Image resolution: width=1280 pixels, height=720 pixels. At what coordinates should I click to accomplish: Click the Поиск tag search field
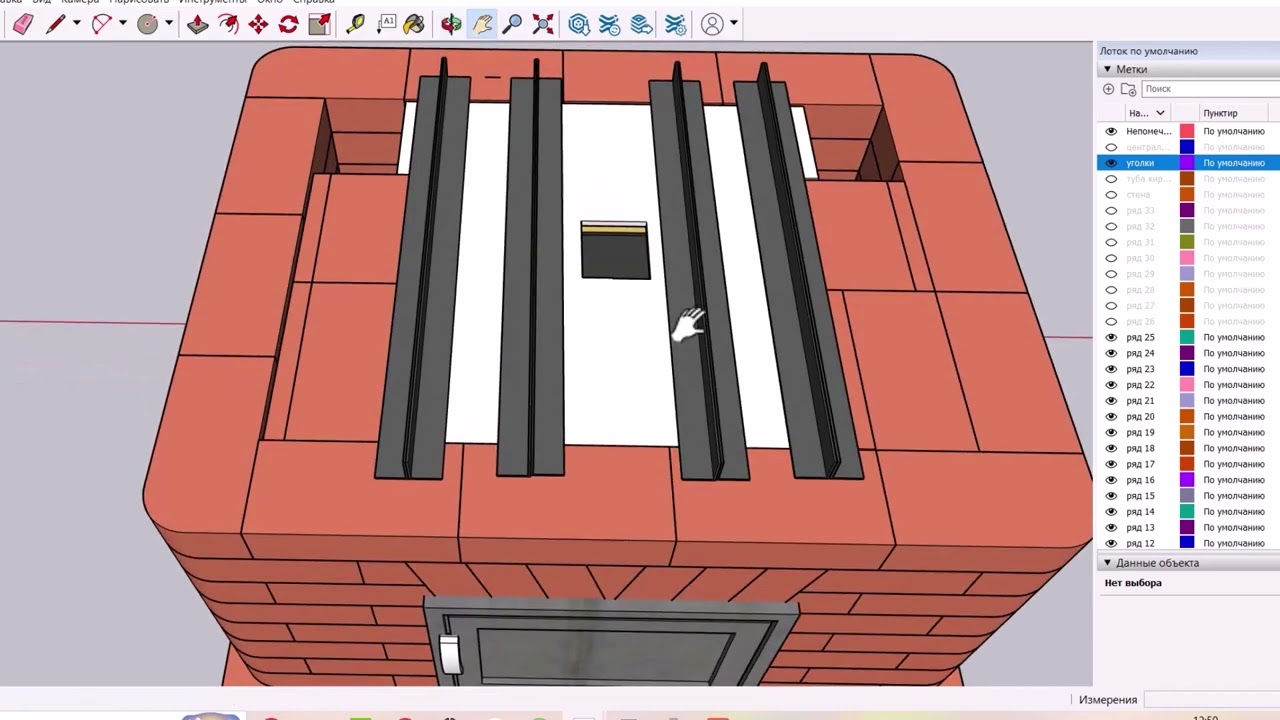[x=1210, y=90]
